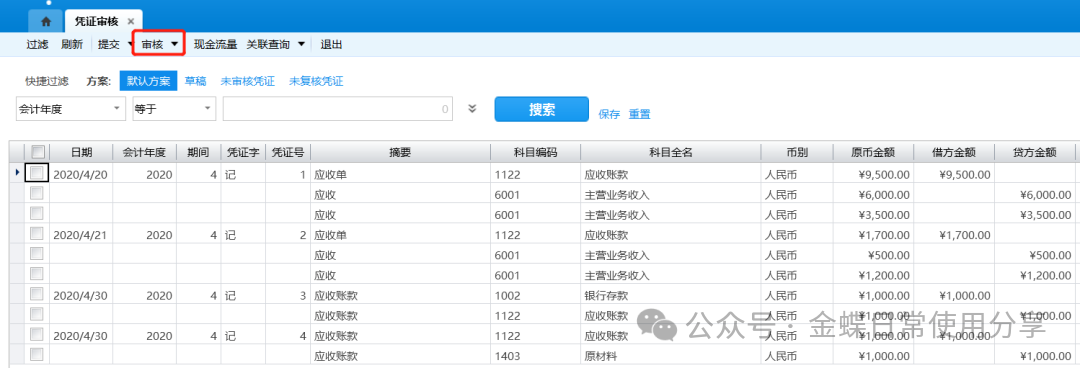Click the 搜索 button
The height and width of the screenshot is (368, 1080).
coord(541,110)
